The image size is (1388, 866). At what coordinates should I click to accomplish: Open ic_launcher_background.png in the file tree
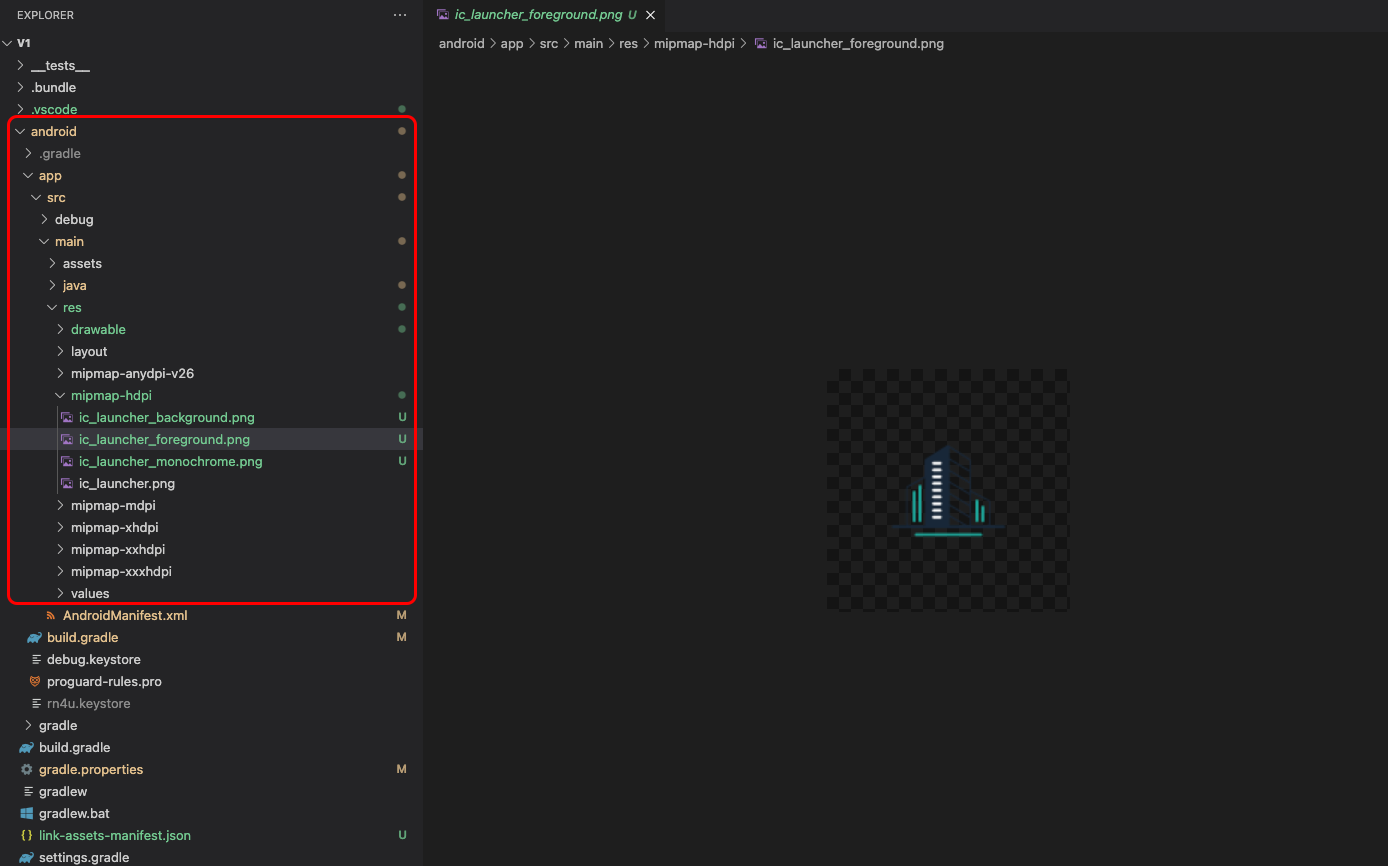[x=166, y=418]
